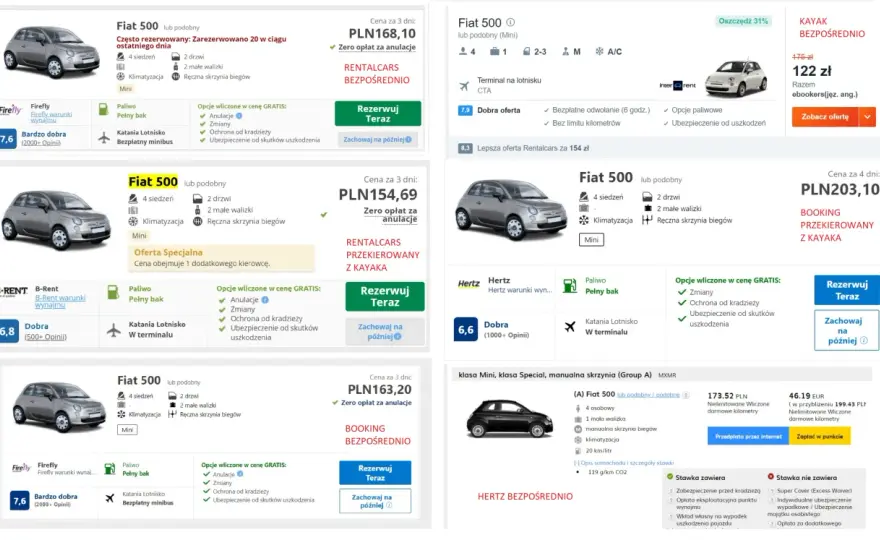
Task: Open dropdown arrow beside Zobacz ofertę
Action: coord(868,117)
